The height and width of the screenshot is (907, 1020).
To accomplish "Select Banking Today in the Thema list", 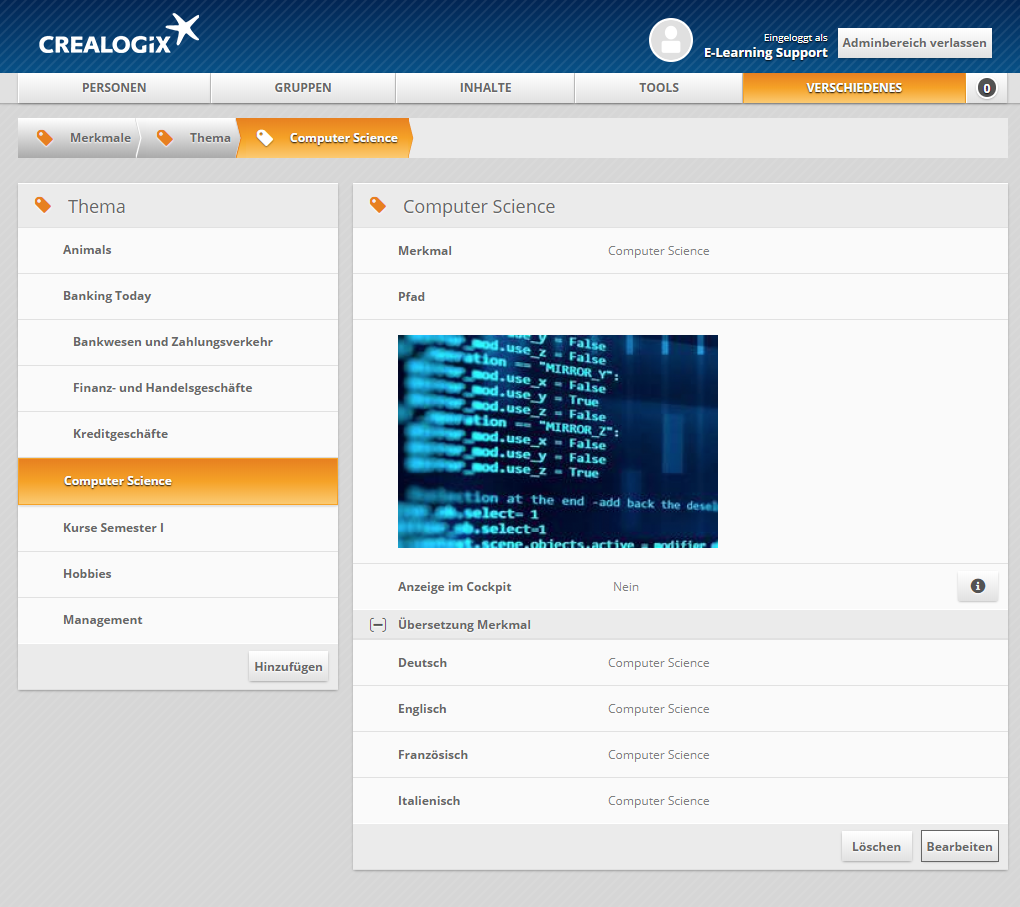I will pos(107,296).
